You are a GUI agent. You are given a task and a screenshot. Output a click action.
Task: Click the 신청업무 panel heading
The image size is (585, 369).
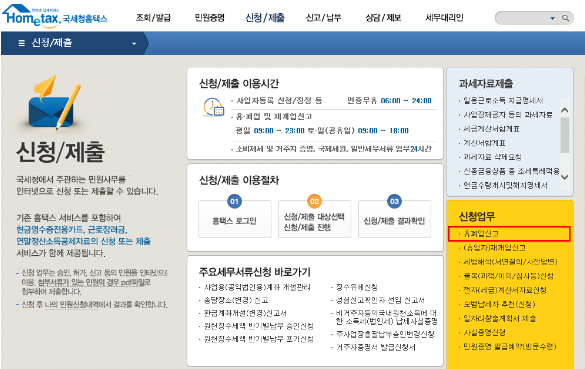click(477, 216)
